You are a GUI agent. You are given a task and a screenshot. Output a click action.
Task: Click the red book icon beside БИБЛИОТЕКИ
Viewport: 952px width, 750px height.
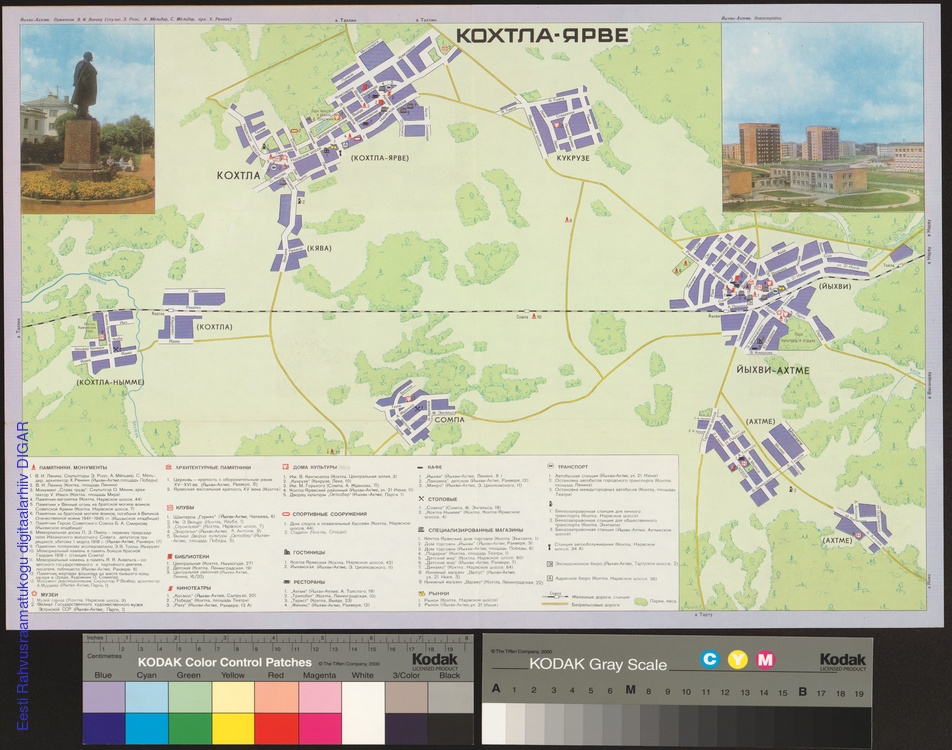coord(169,556)
